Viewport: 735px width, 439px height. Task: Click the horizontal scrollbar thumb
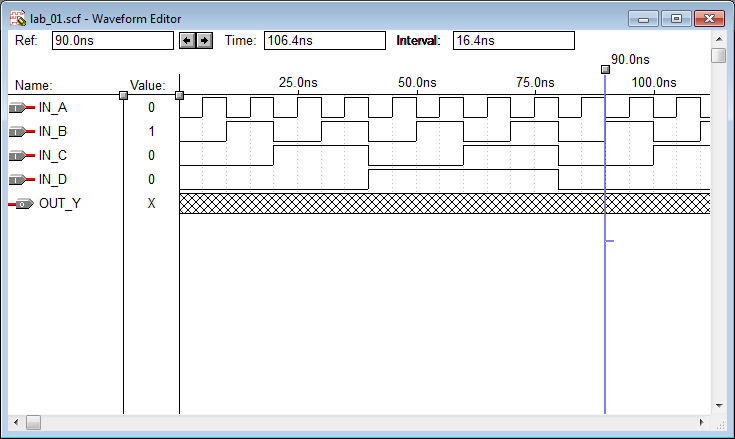pyautogui.click(x=33, y=423)
